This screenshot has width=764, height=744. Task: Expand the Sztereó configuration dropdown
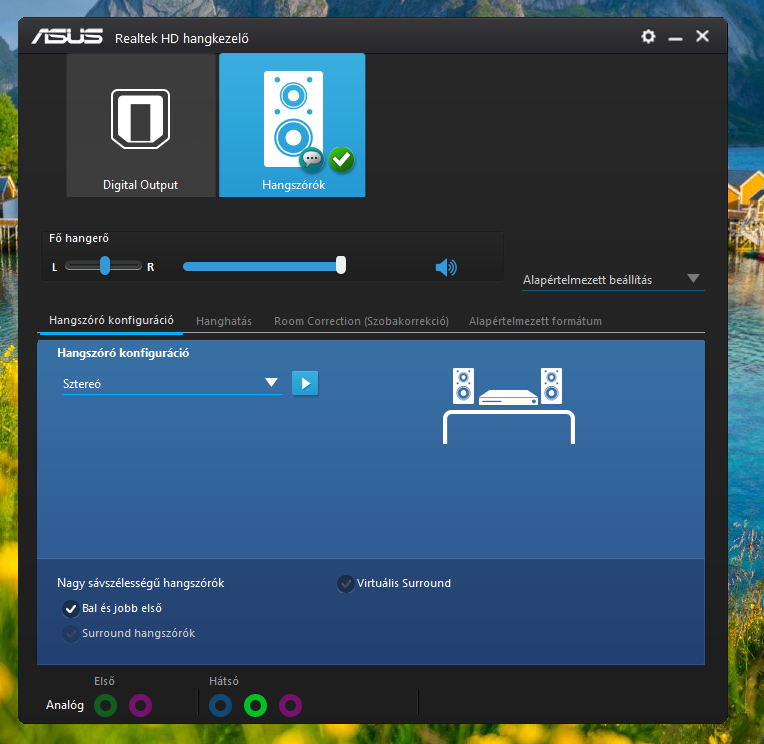172,383
